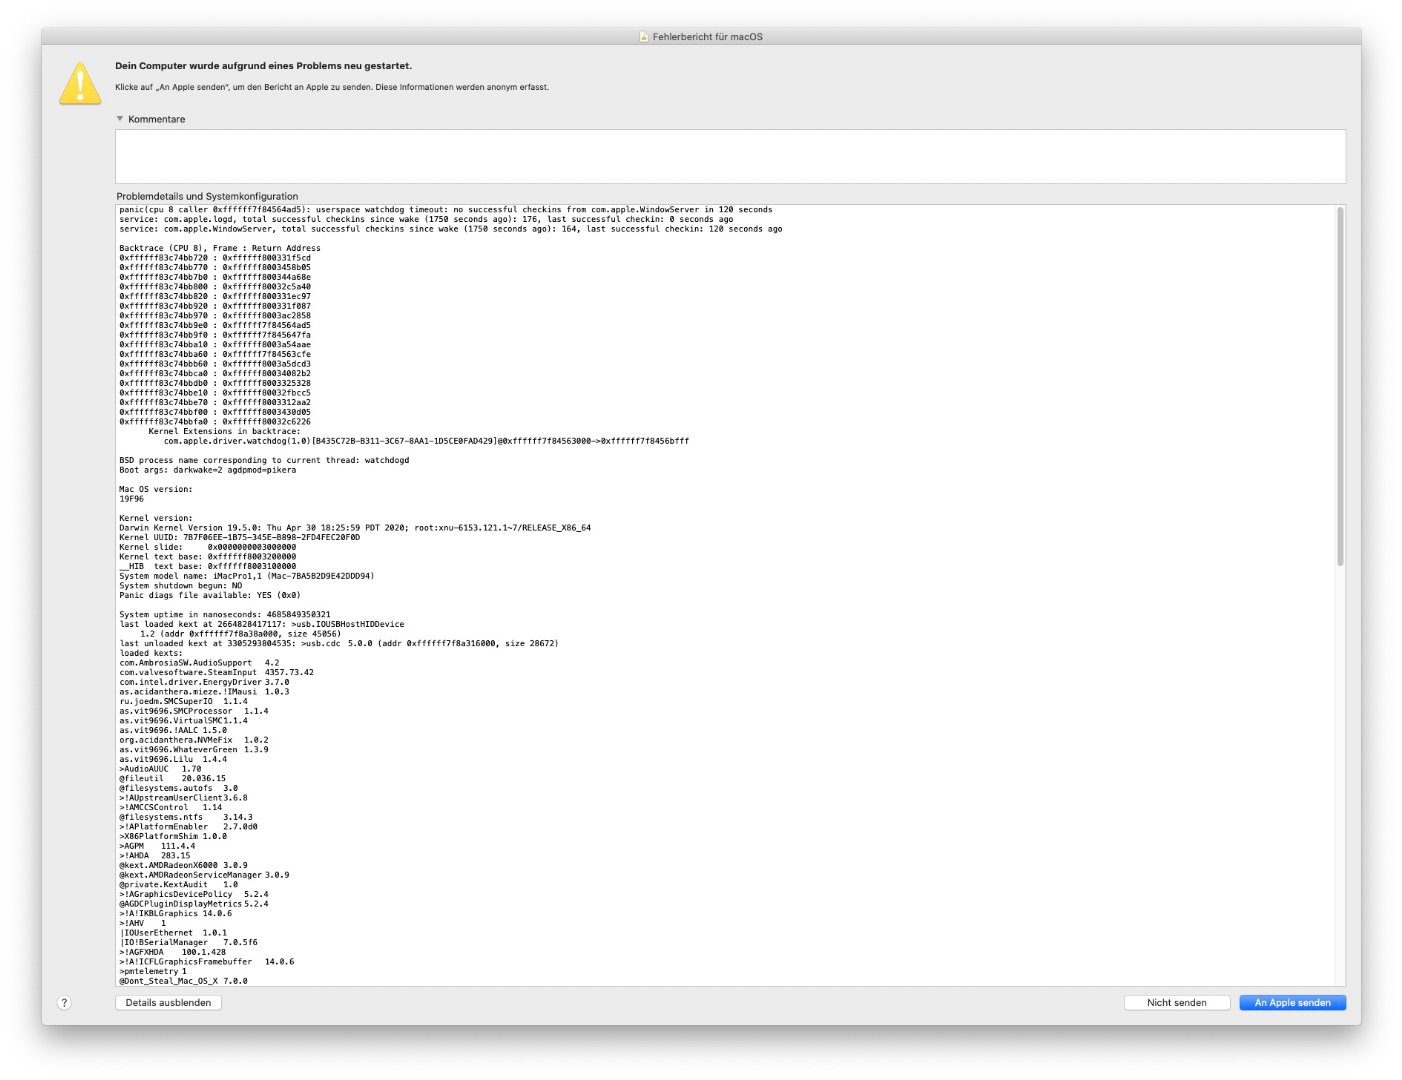Select the '|IOUserEthernet' entry
The height and width of the screenshot is (1080, 1402).
tap(173, 934)
